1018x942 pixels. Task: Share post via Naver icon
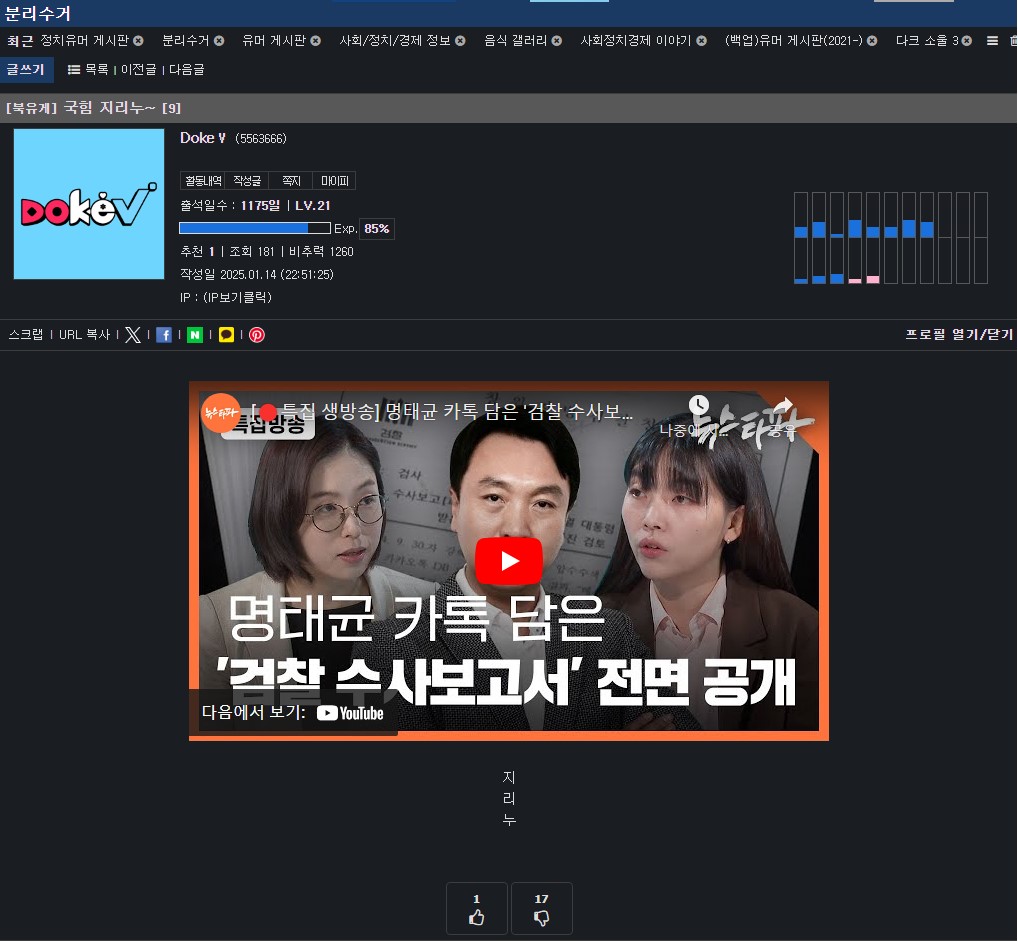[x=195, y=335]
